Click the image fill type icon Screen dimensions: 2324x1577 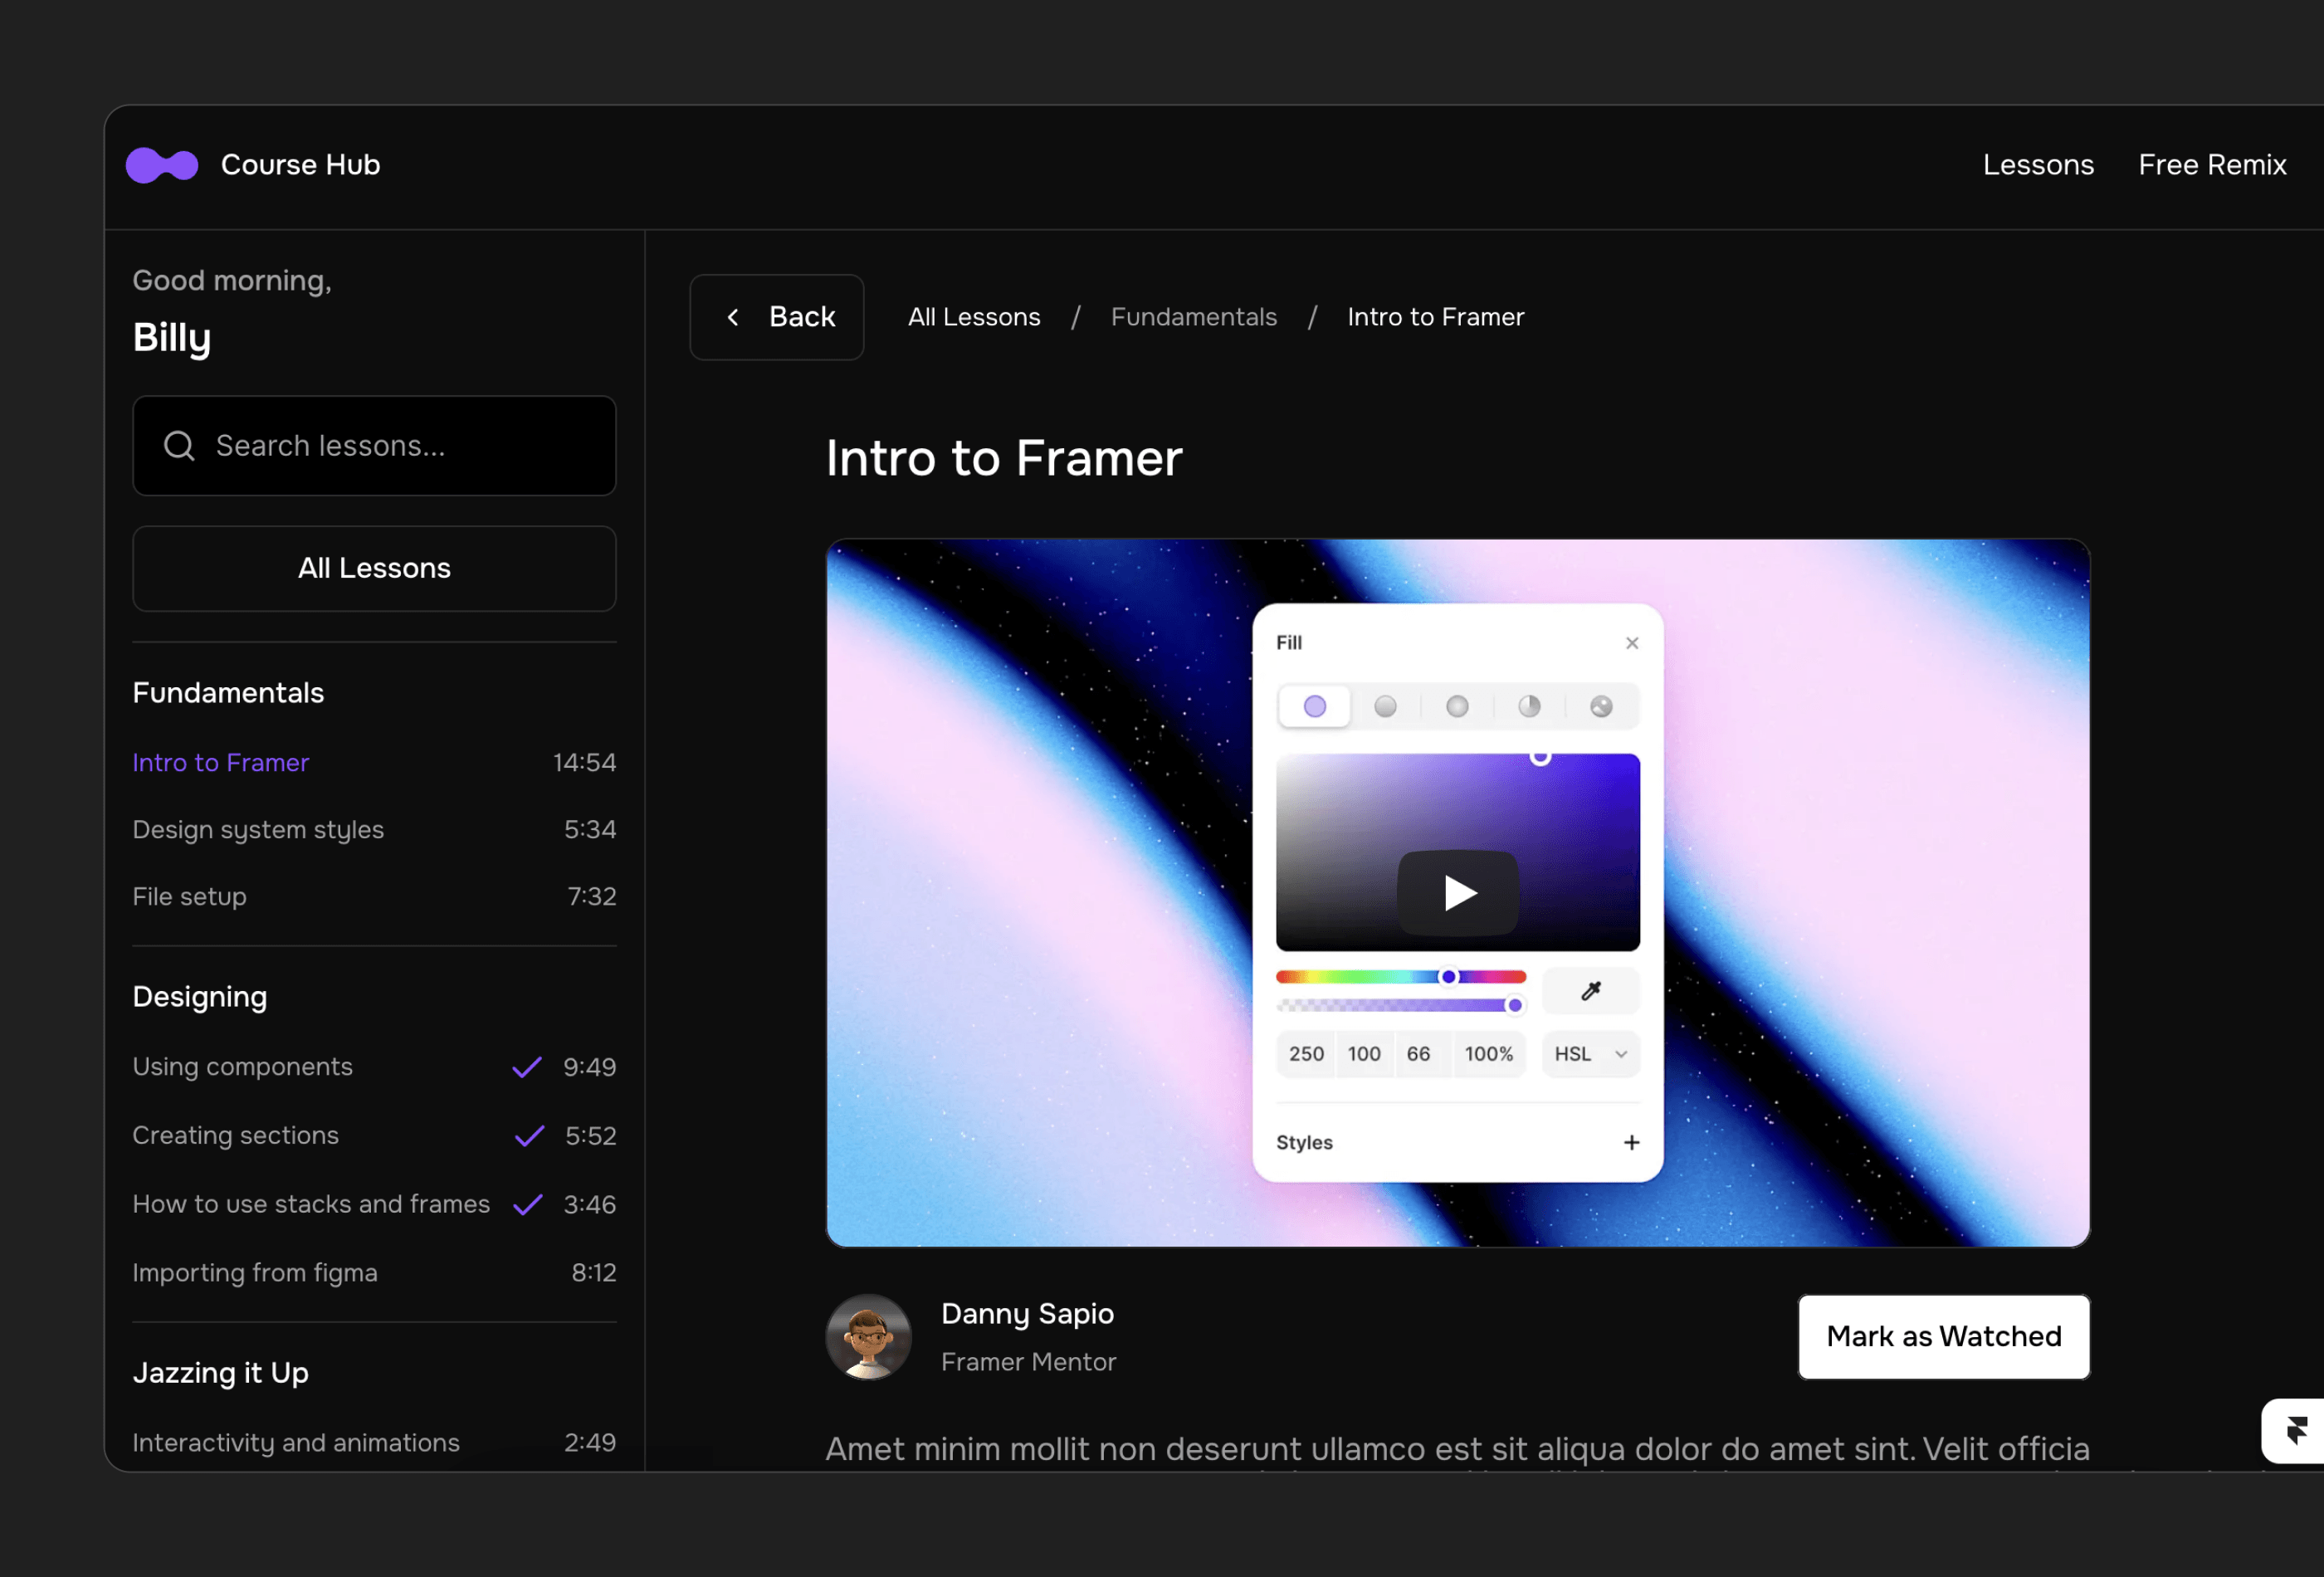1601,705
